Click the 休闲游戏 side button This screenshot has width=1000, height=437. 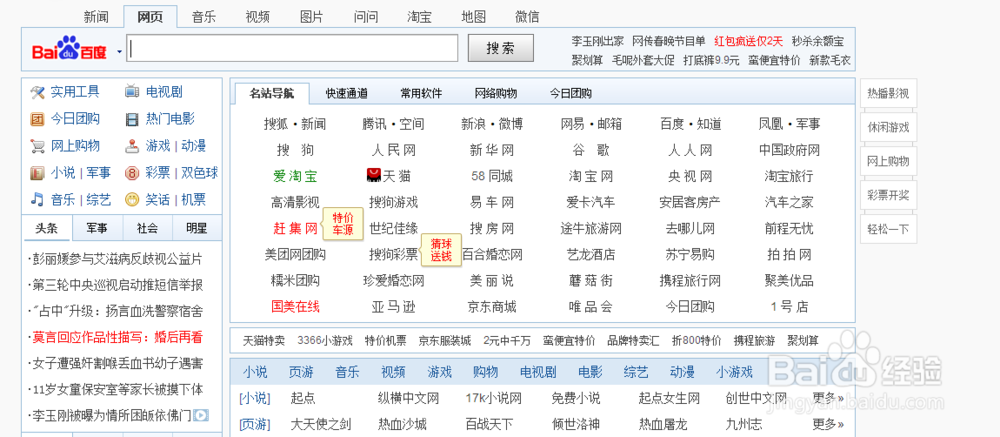click(888, 128)
